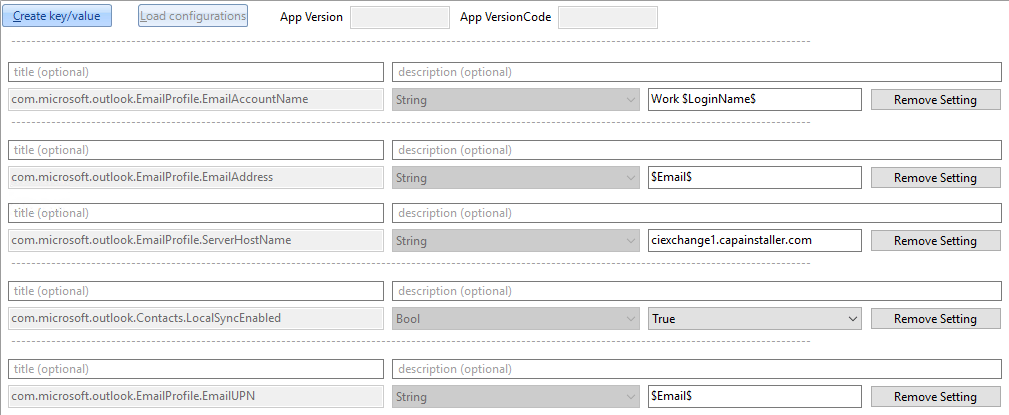Edit the ciexchange1.capainstaller.com value field
The image size is (1009, 415).
[755, 241]
